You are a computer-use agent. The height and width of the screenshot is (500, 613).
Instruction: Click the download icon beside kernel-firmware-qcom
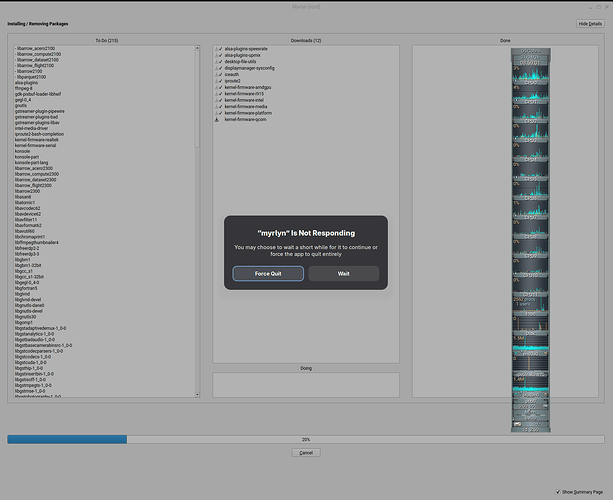pos(217,120)
